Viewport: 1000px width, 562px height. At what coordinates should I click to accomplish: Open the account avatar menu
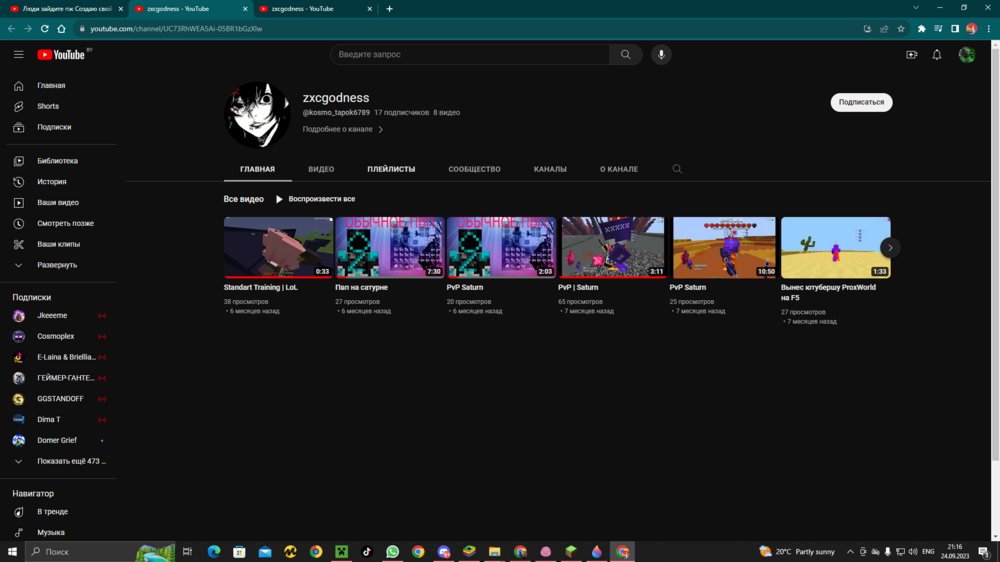coord(967,55)
